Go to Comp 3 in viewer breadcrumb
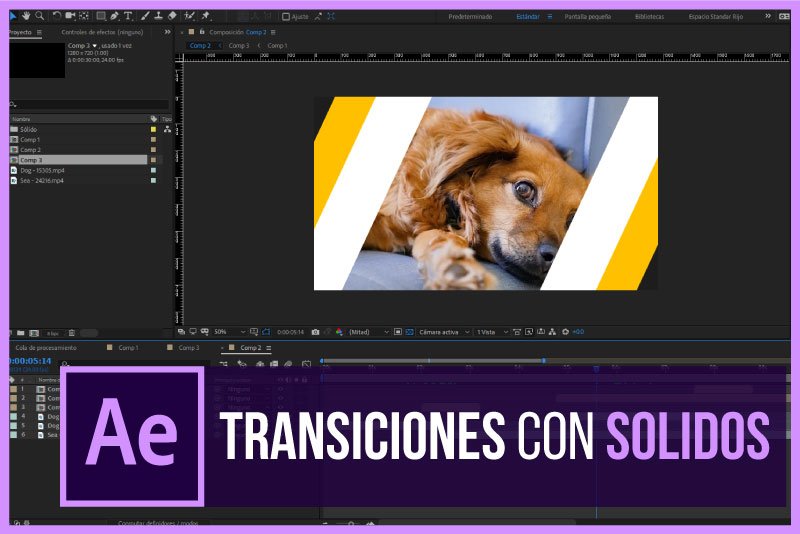800x534 pixels. pos(239,45)
